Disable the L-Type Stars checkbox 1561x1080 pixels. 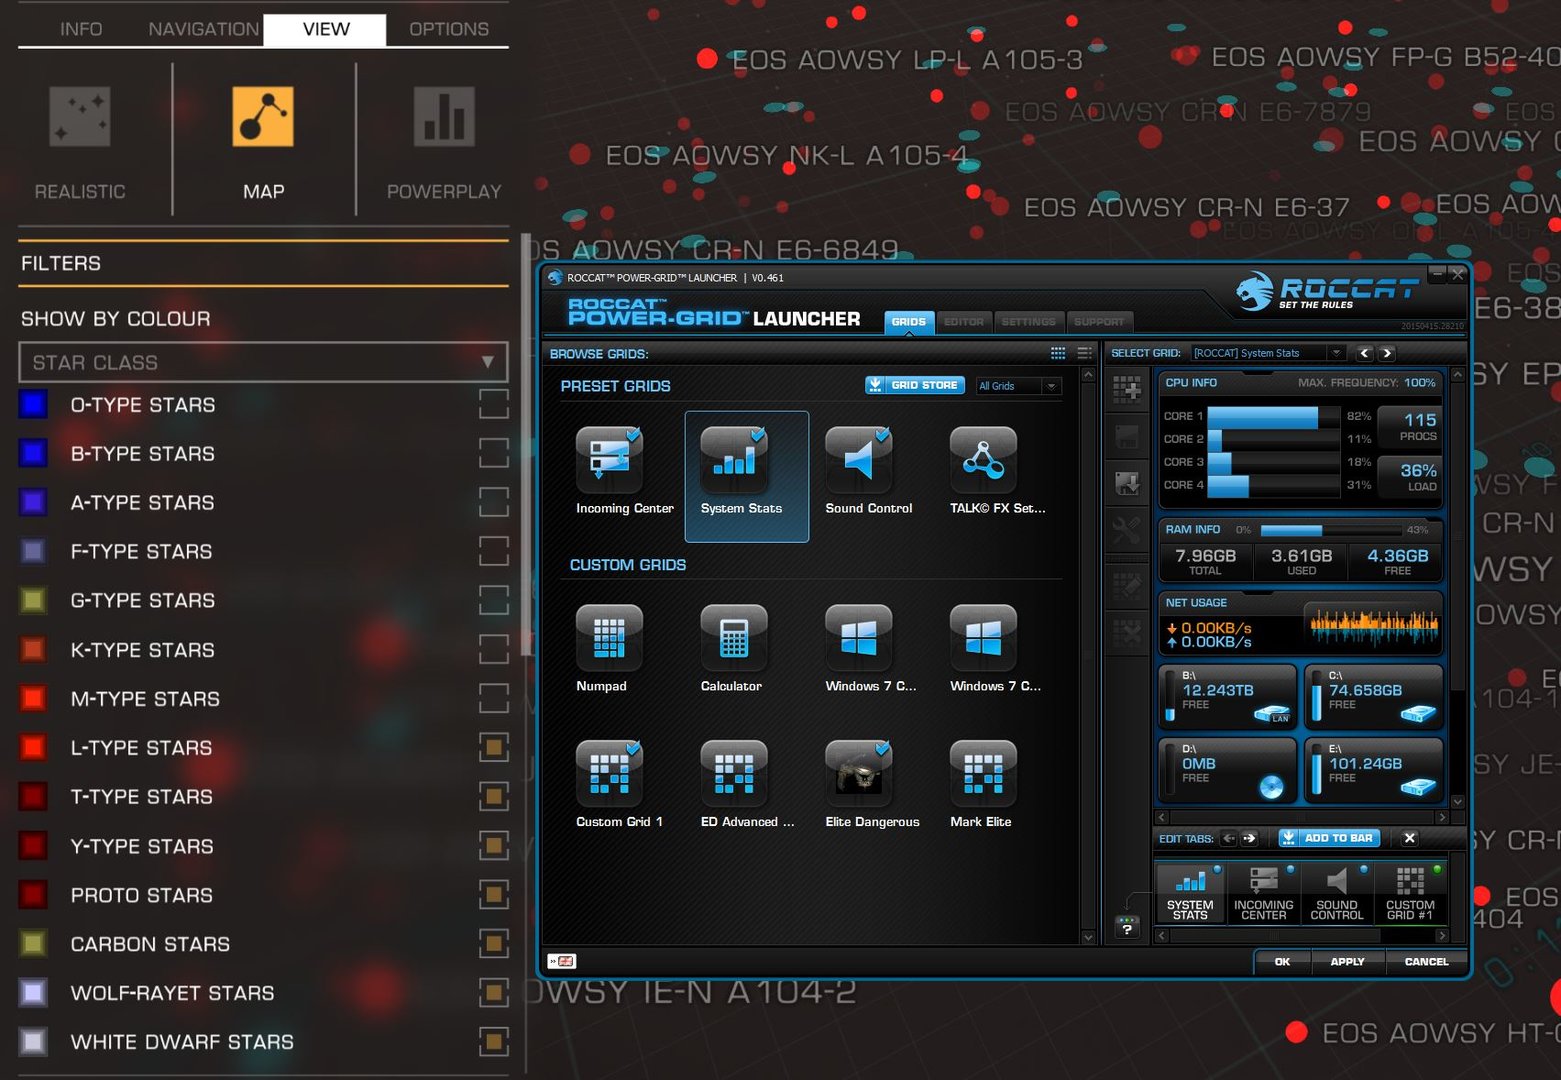(494, 747)
